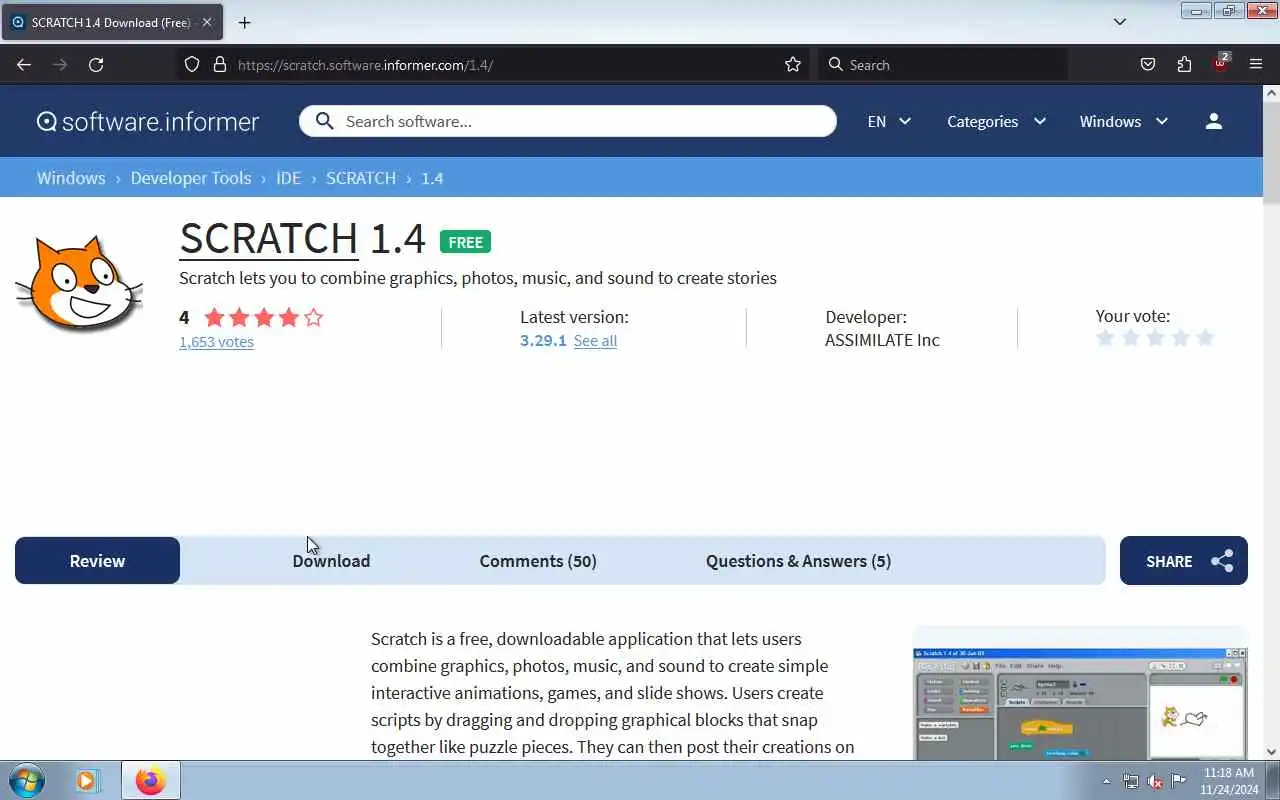
Task: Click the SCRATCH title link
Action: tap(268, 239)
